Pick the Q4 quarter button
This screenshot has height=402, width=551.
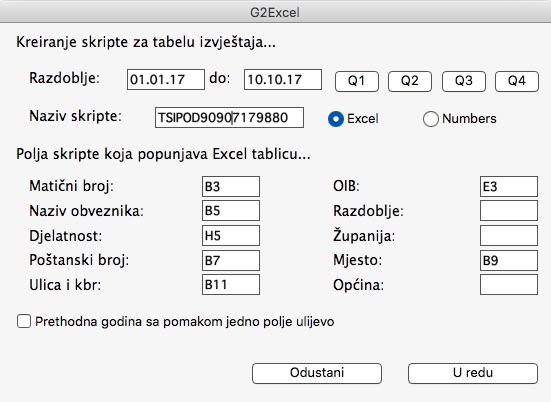pyautogui.click(x=517, y=81)
